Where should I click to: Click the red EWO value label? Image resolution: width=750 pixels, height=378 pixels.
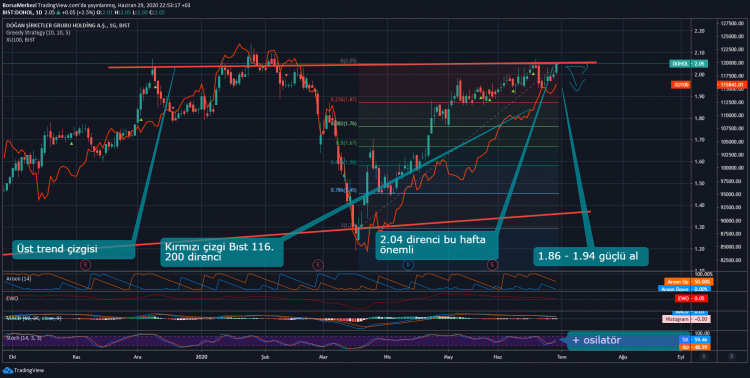click(691, 299)
